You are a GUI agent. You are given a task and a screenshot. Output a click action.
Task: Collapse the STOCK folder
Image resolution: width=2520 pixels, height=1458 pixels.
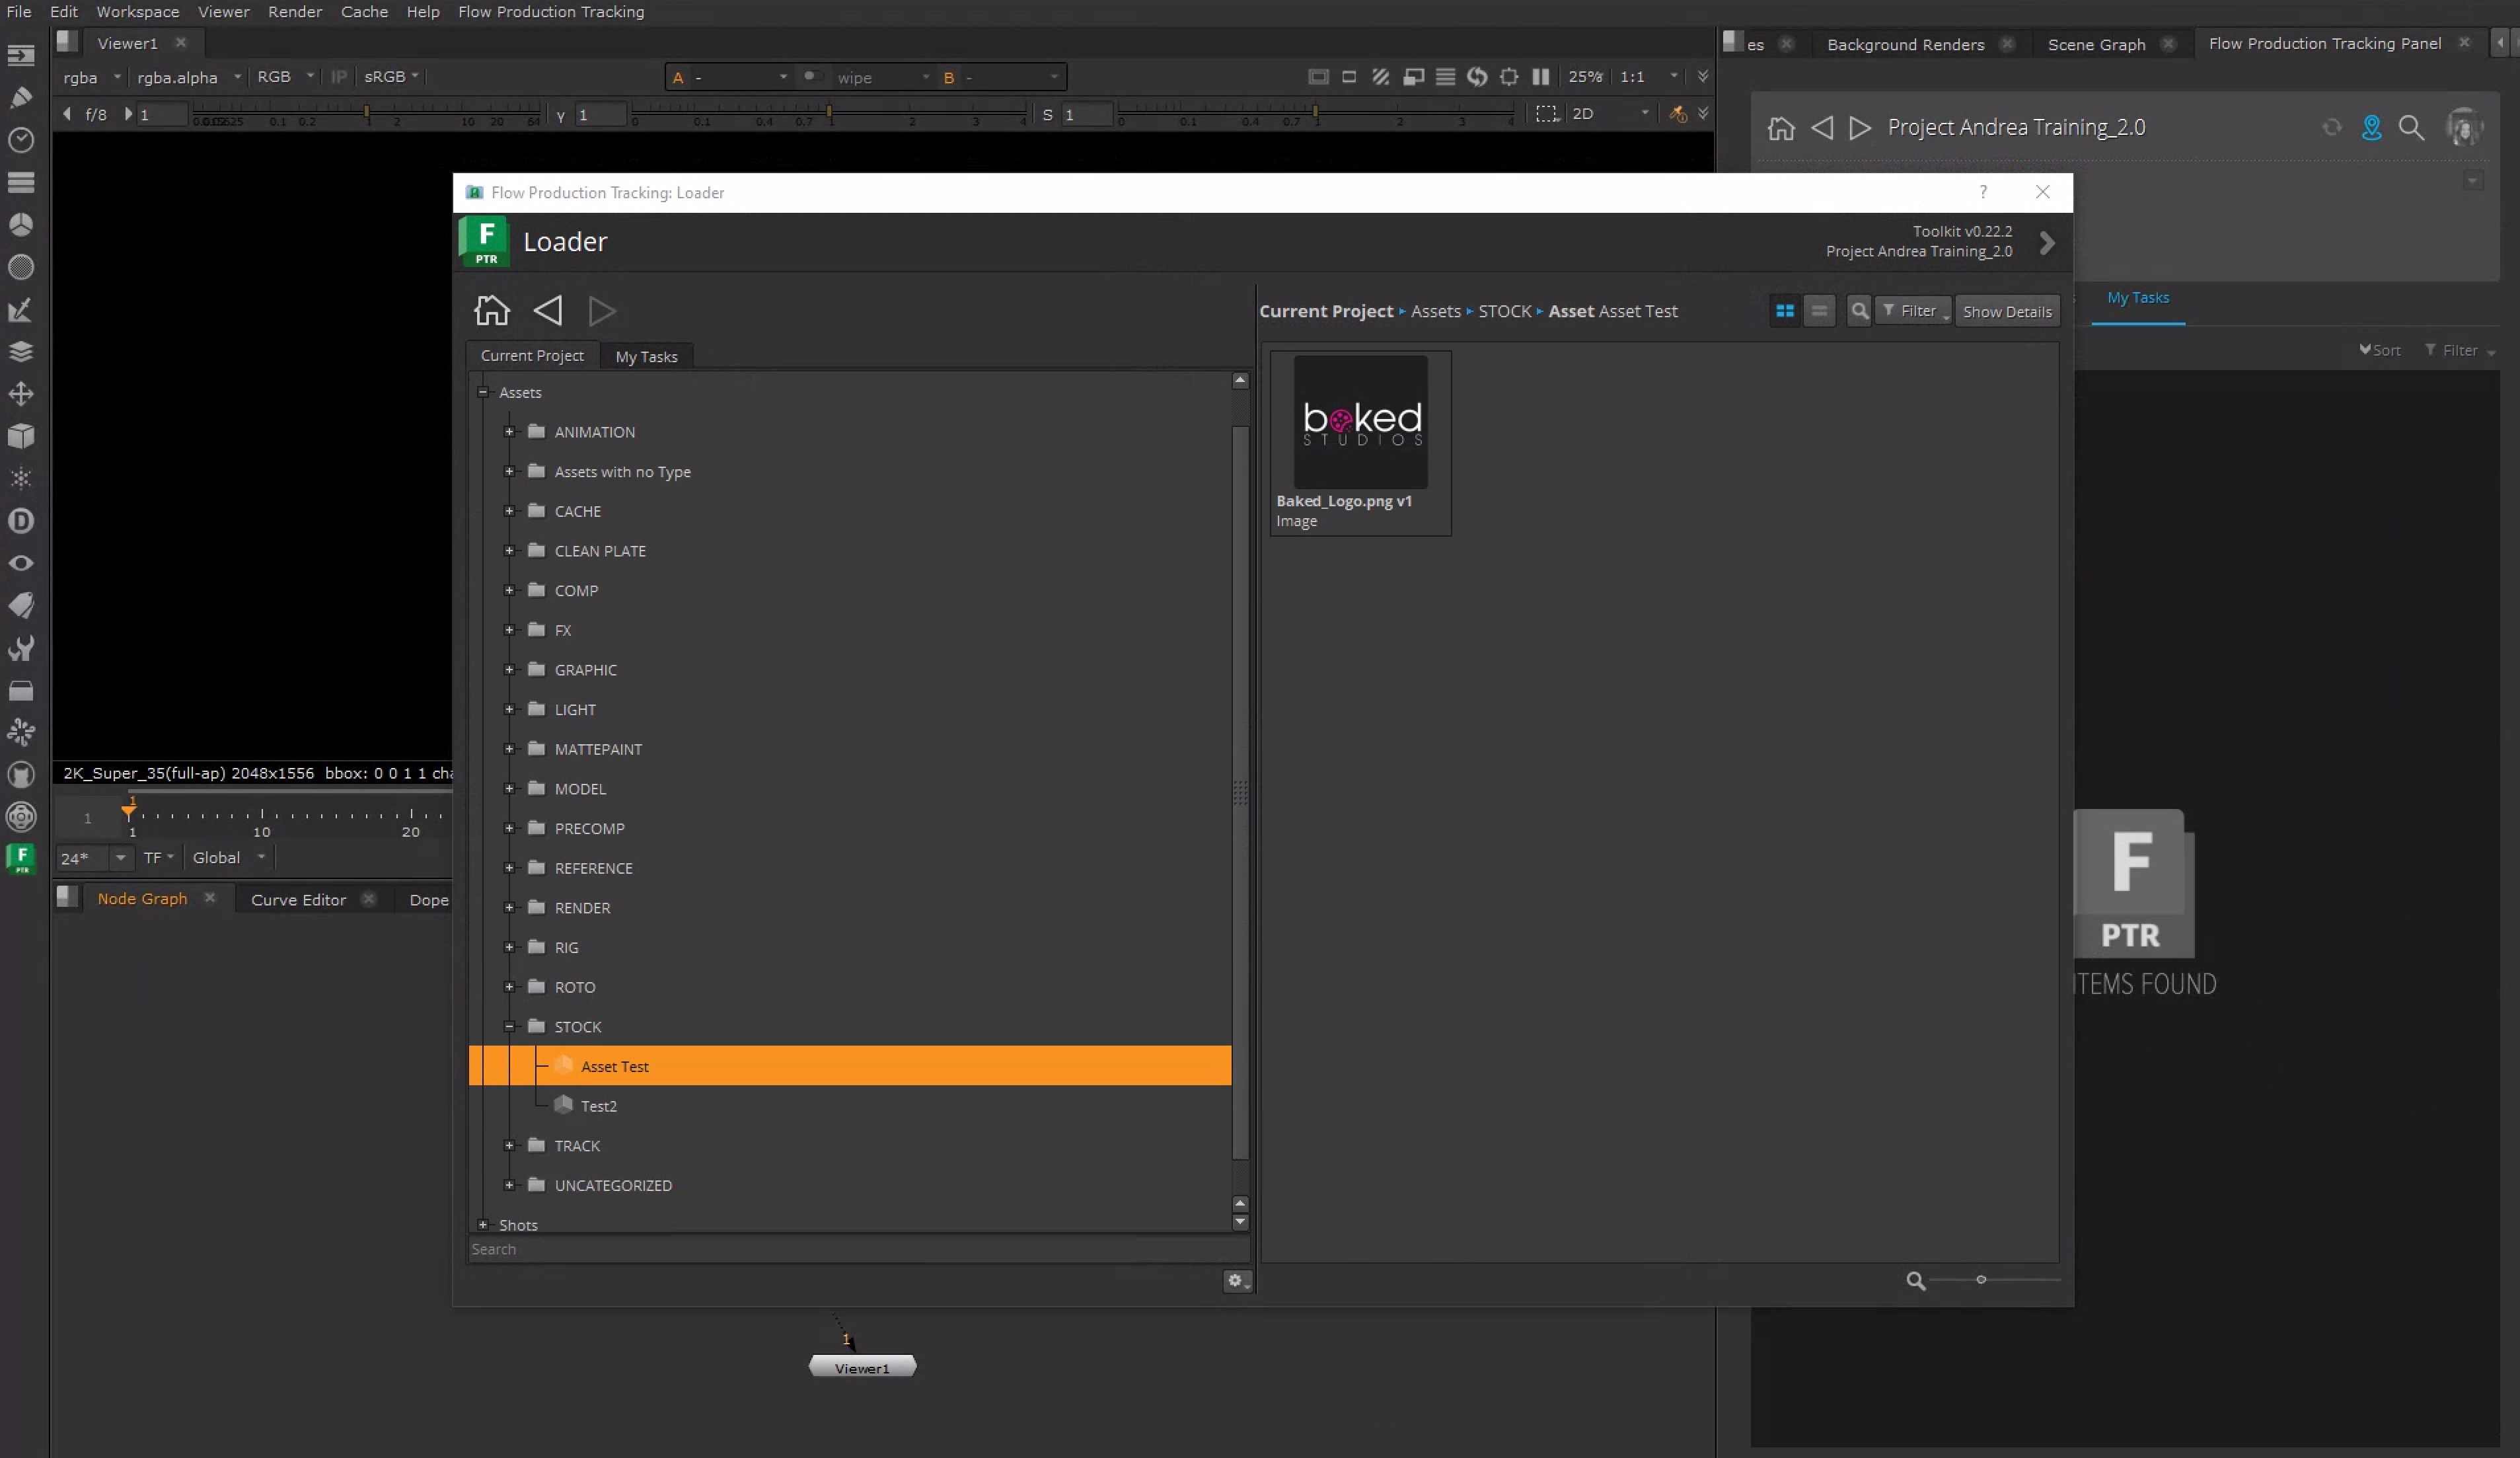pyautogui.click(x=509, y=1027)
